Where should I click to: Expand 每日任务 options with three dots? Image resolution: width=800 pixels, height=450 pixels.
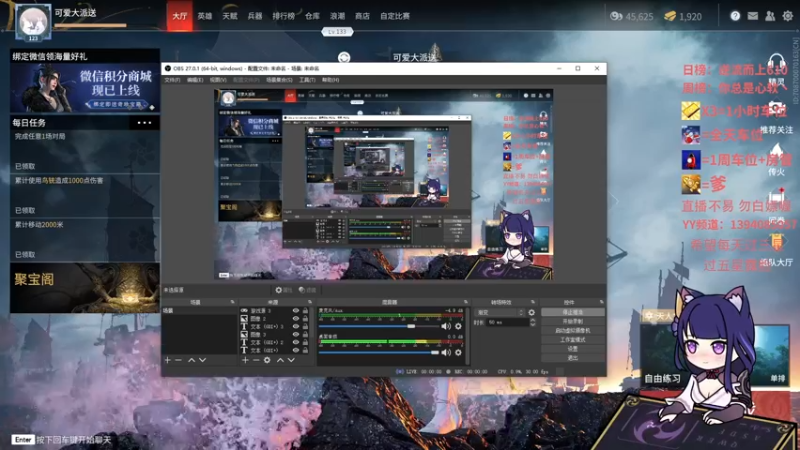(x=144, y=123)
